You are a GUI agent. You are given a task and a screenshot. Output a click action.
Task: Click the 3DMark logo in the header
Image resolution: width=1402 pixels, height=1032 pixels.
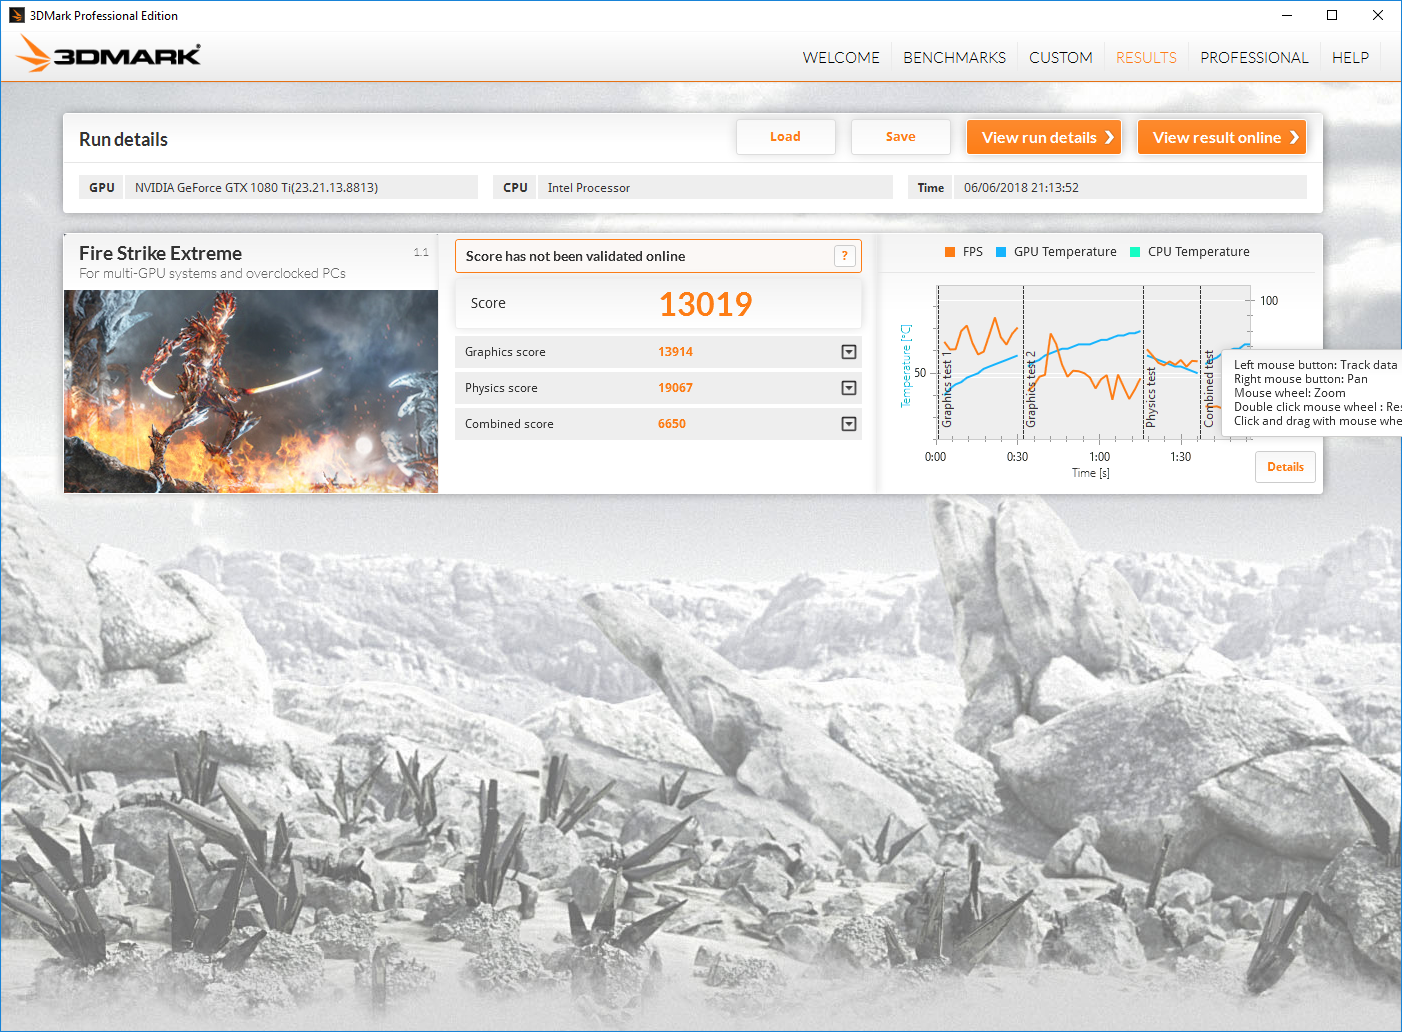(109, 55)
